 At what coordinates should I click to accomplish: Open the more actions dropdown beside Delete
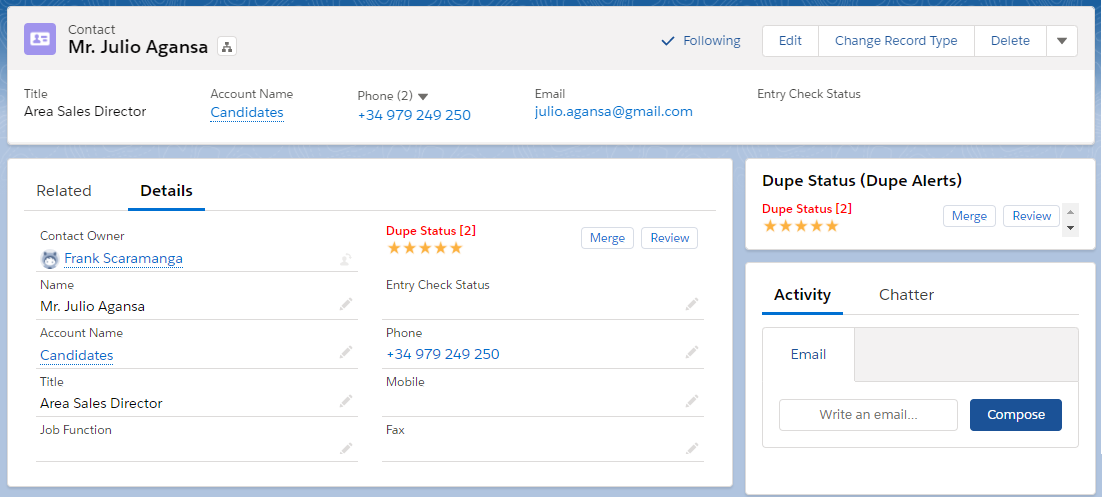pos(1061,41)
